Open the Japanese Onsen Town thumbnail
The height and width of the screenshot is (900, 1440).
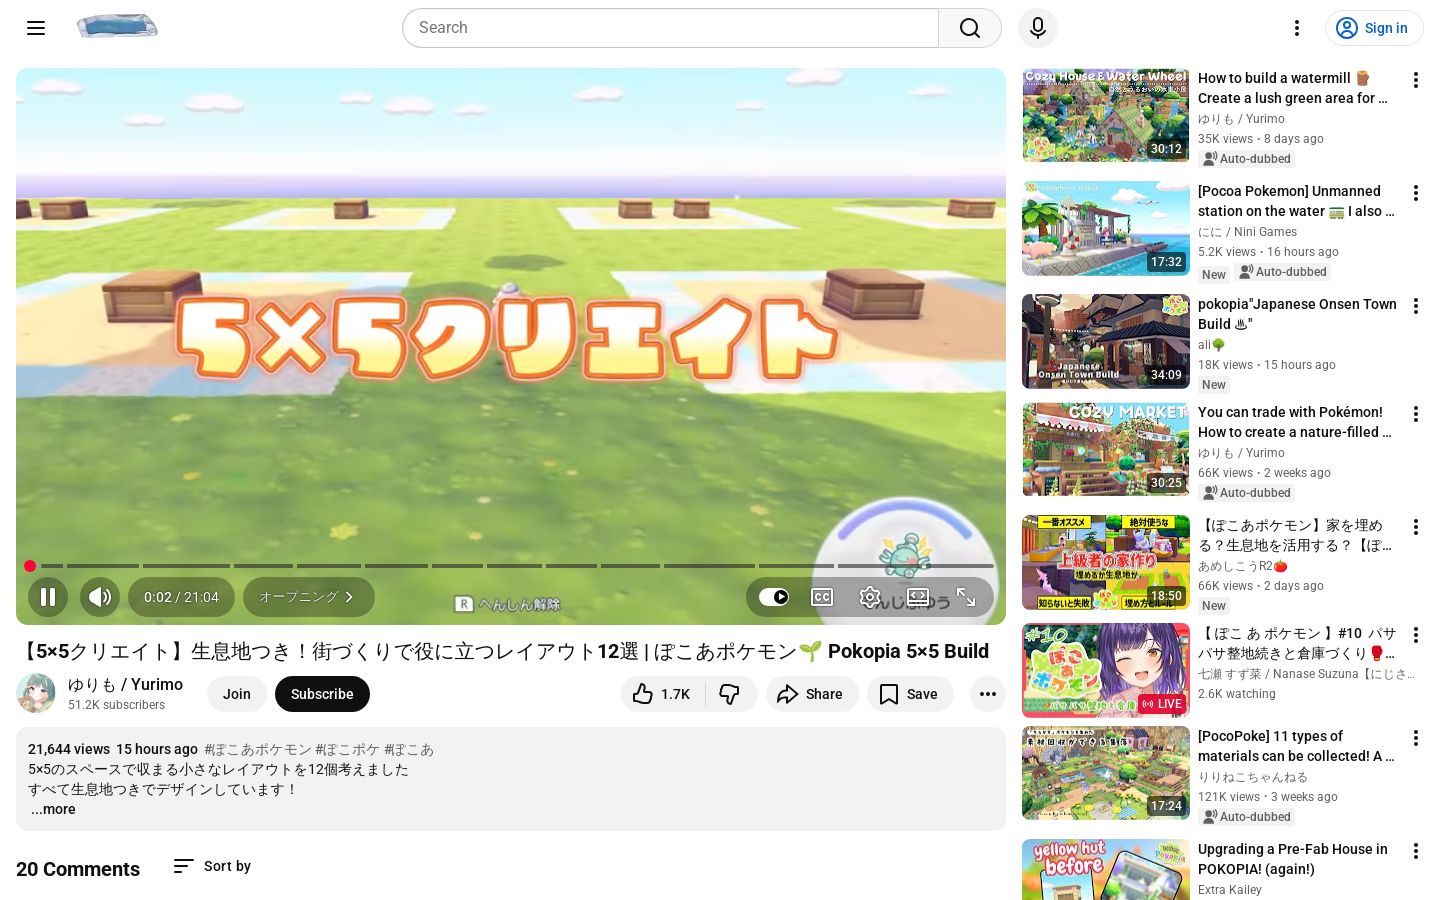tap(1106, 341)
